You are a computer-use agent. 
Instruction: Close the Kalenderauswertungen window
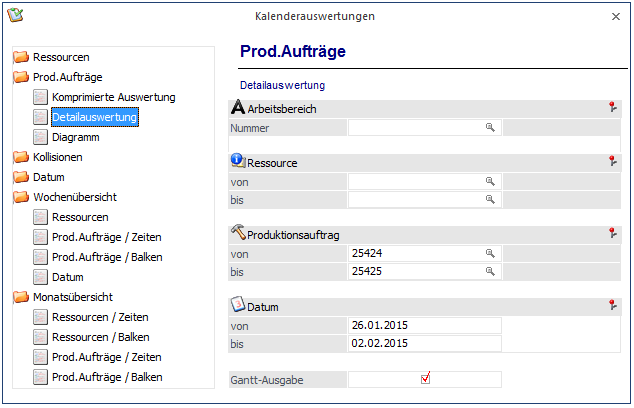pyautogui.click(x=615, y=17)
